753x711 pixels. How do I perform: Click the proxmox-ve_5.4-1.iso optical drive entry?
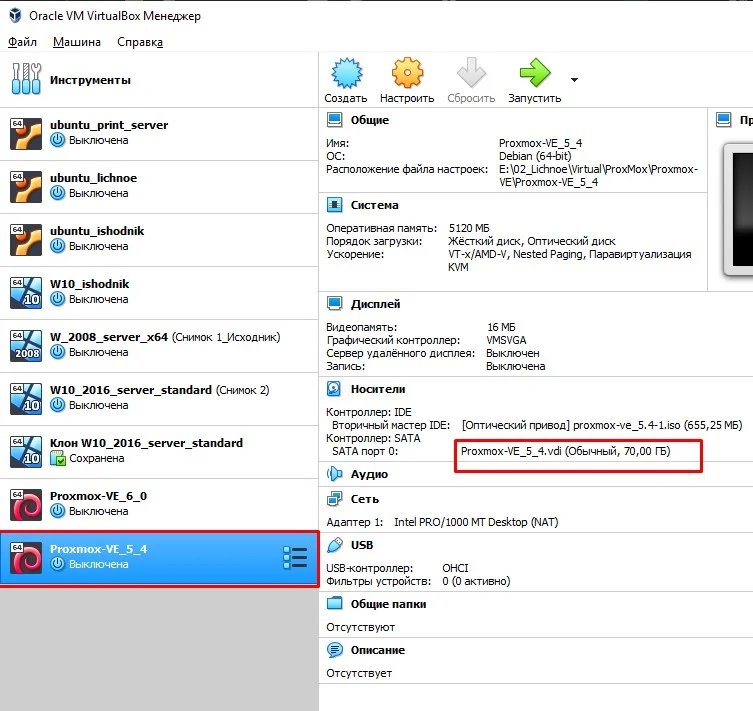pos(602,425)
